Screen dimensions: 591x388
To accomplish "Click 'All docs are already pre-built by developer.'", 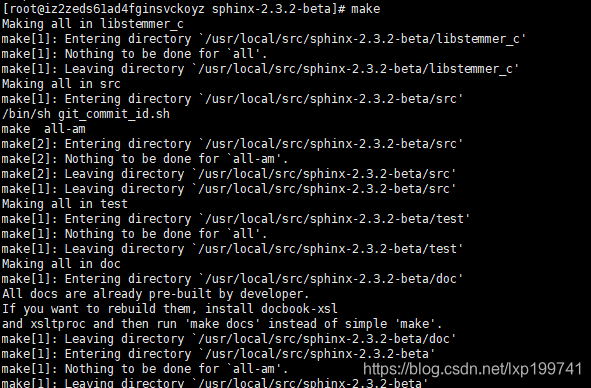I will [x=155, y=294].
